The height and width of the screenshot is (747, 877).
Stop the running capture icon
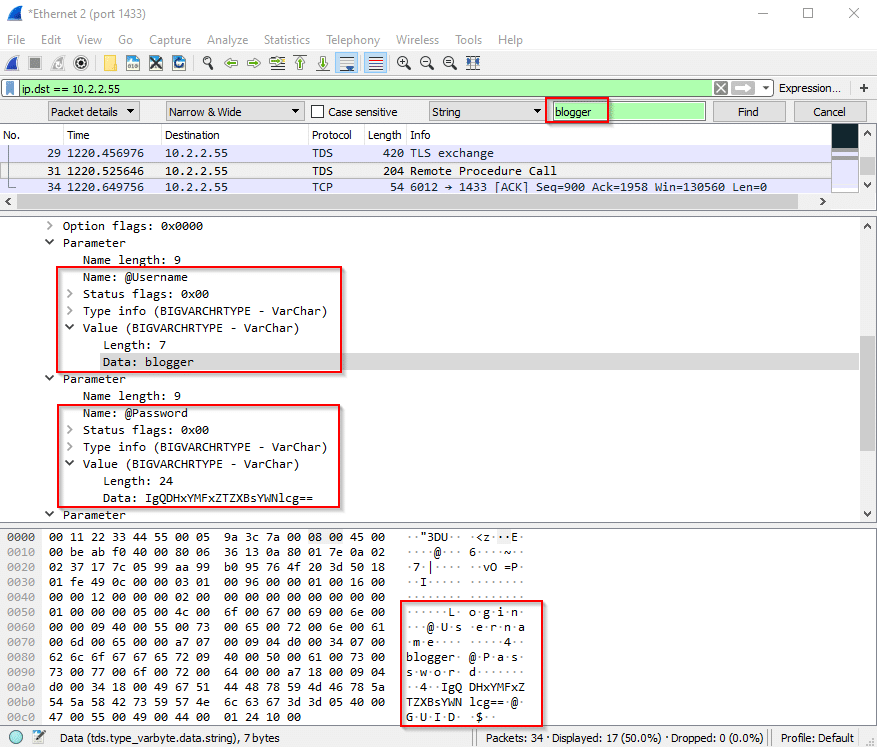click(x=33, y=62)
